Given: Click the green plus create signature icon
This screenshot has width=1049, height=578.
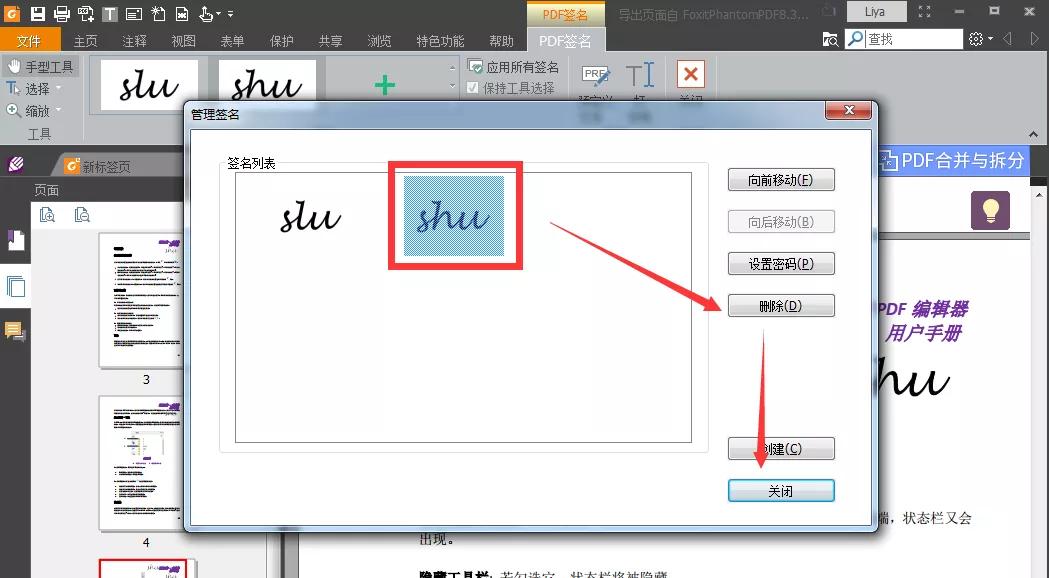Looking at the screenshot, I should (385, 85).
